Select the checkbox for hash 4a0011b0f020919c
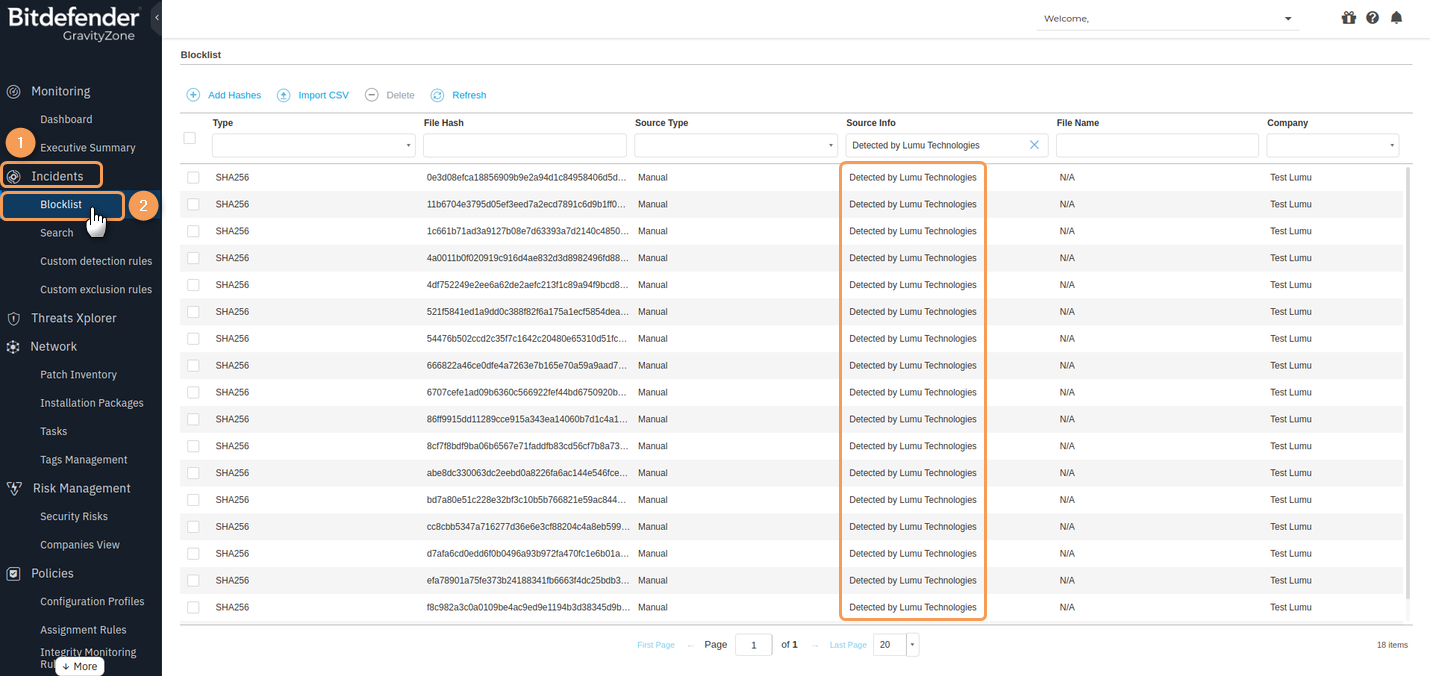This screenshot has height=676, width=1430. click(x=193, y=258)
